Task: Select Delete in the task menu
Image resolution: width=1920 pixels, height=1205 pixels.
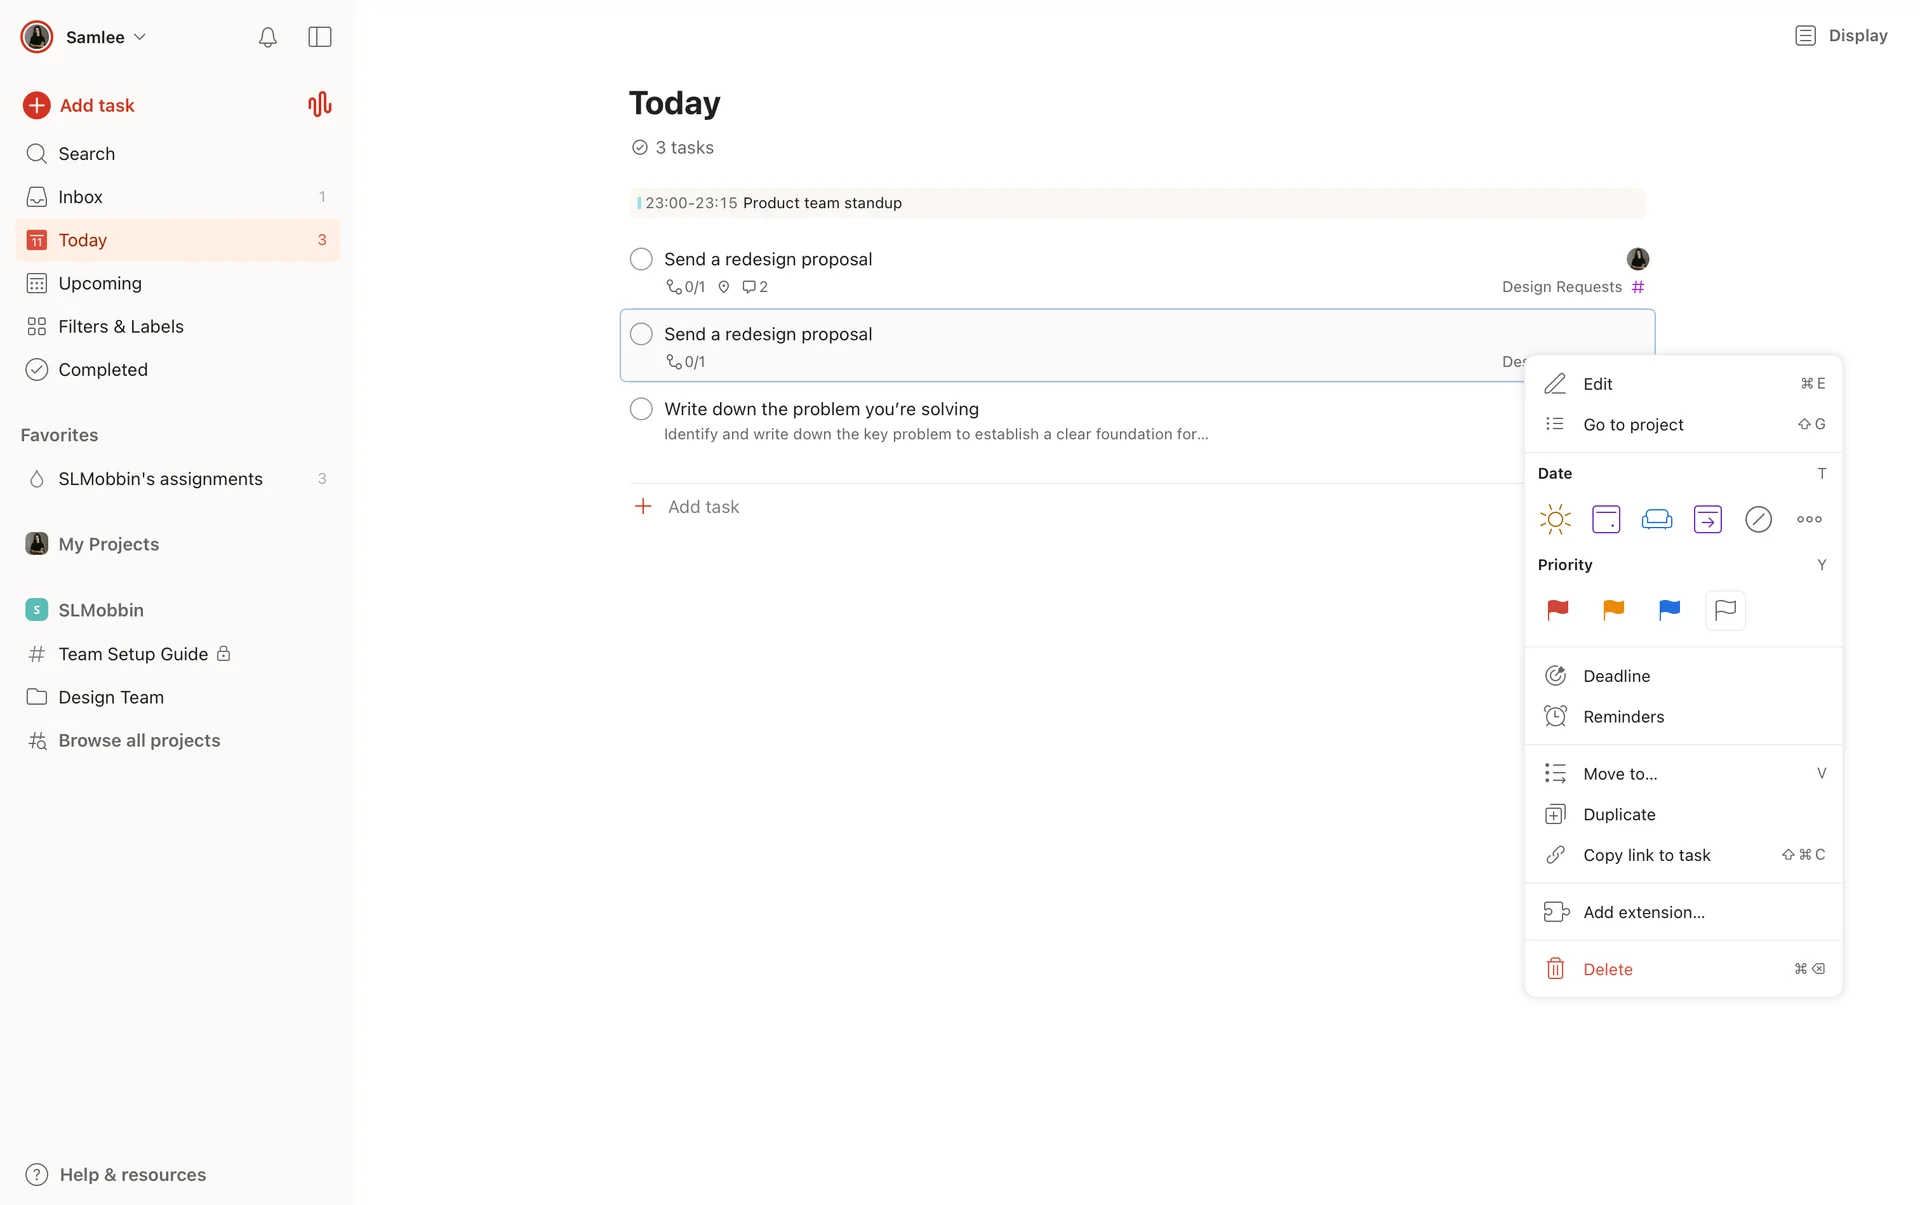Action: 1608,969
